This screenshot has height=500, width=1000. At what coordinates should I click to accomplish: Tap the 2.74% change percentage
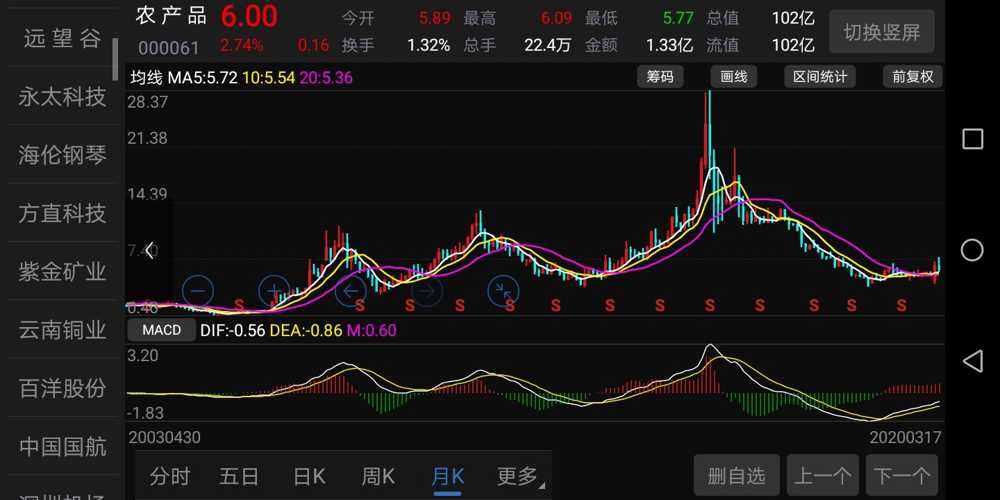coord(242,45)
